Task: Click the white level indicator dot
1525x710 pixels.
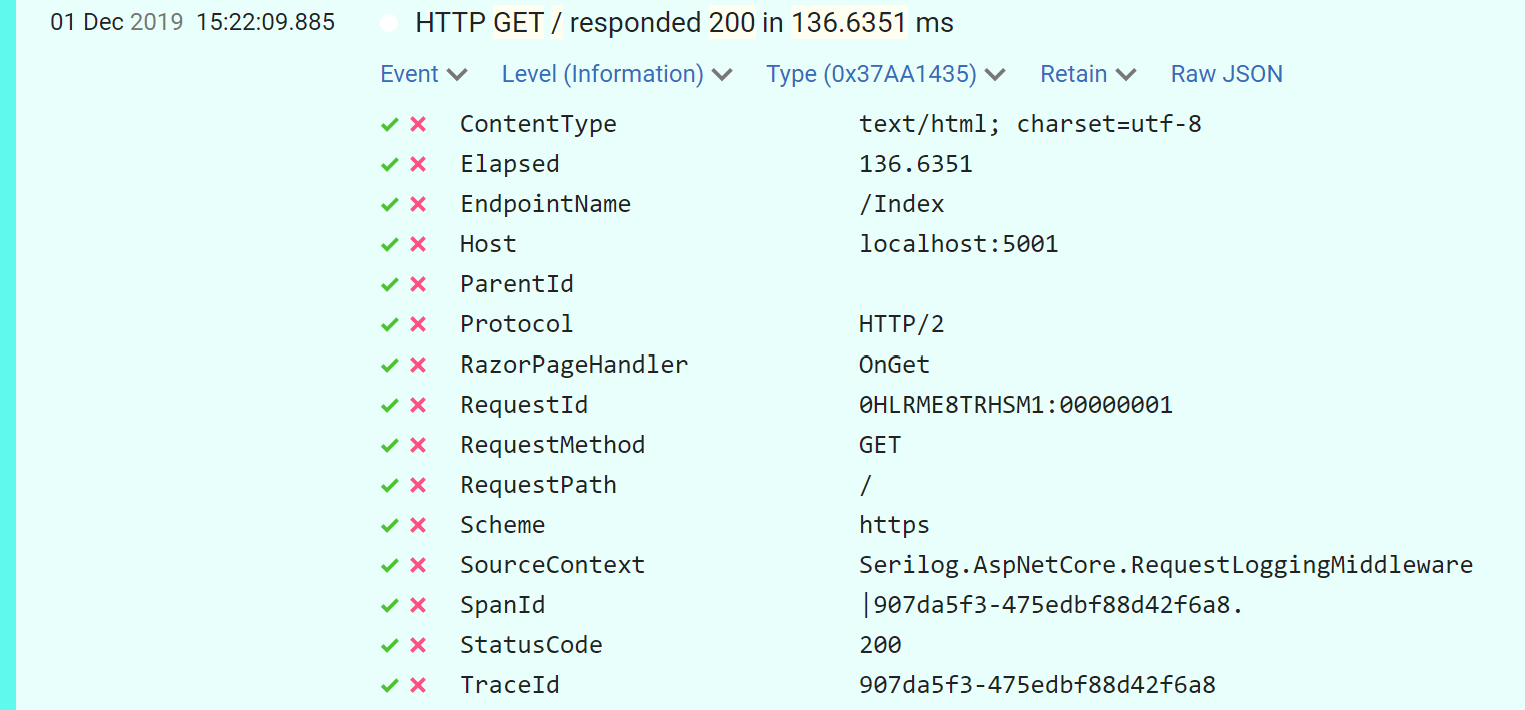Action: (x=389, y=24)
